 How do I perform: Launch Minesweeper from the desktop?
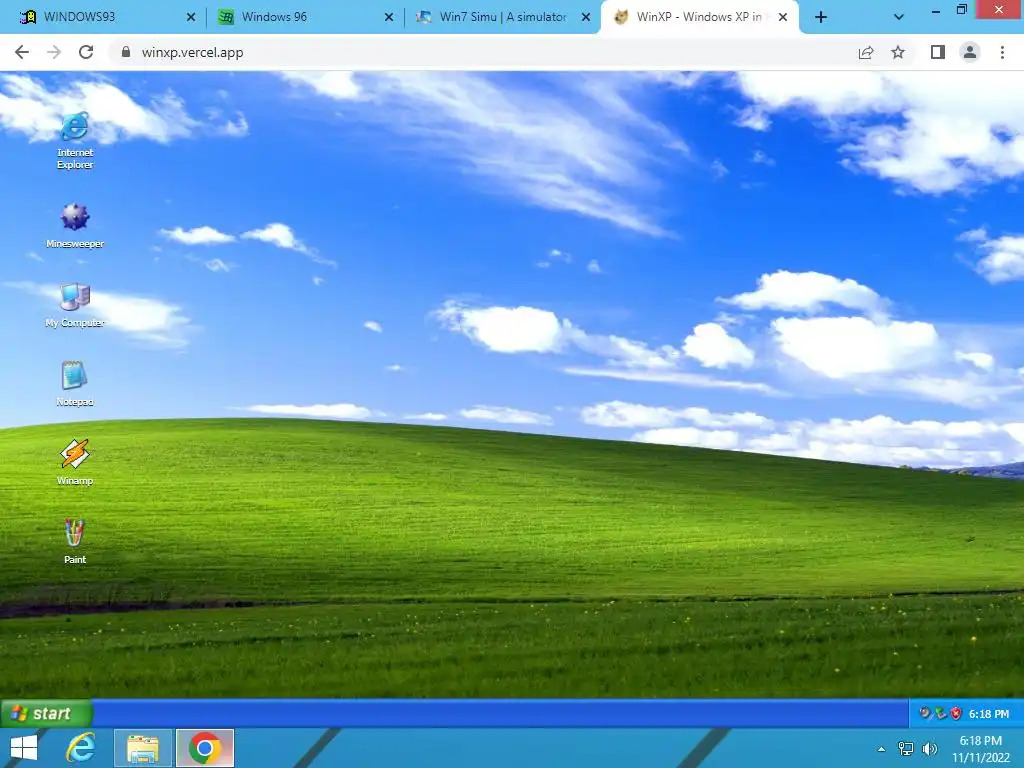tap(75, 225)
